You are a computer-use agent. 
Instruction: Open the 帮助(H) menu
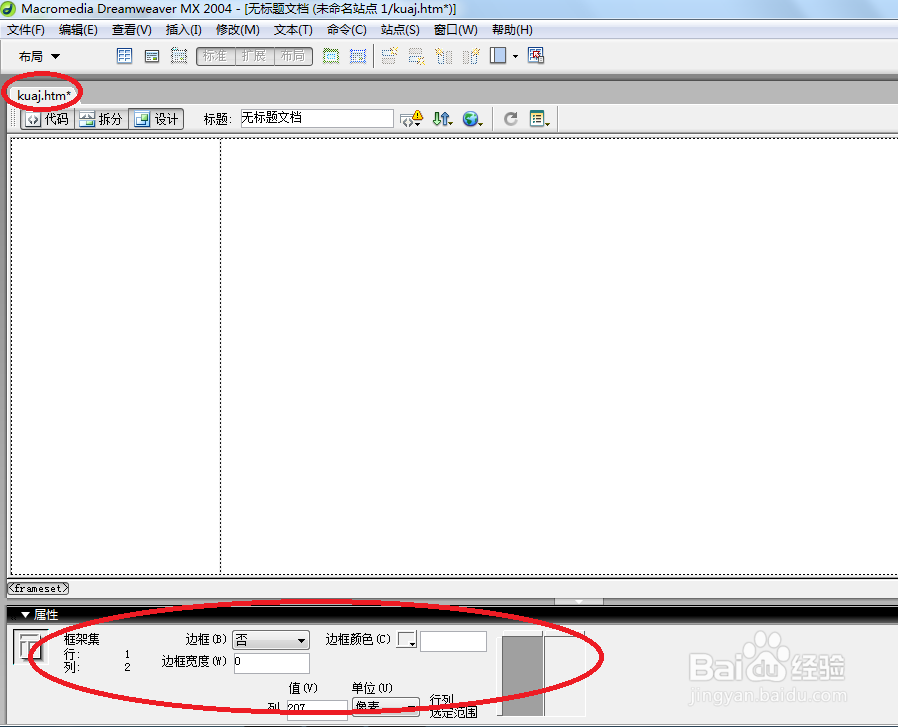tap(512, 30)
